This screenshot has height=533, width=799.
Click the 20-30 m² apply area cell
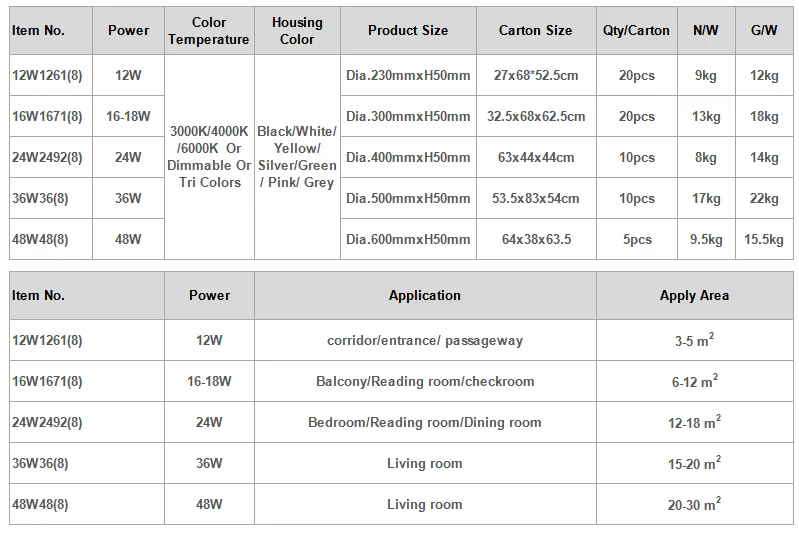point(694,505)
